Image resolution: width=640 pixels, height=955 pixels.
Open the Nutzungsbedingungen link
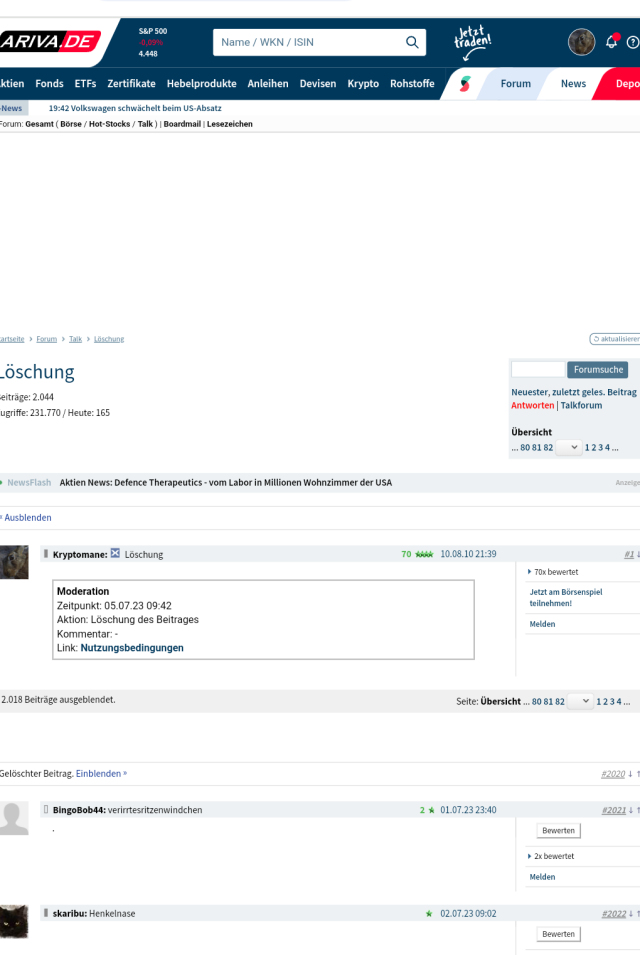pos(132,647)
